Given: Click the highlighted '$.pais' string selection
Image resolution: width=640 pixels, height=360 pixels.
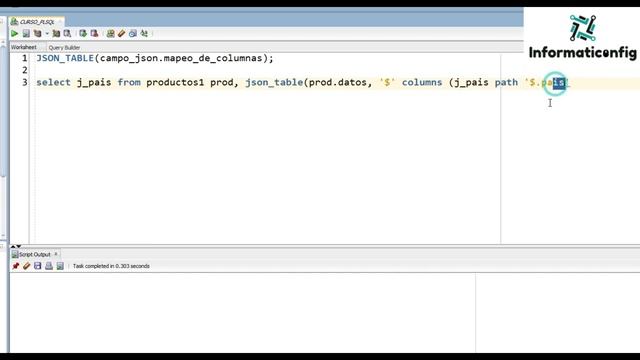Looking at the screenshot, I should pyautogui.click(x=559, y=83).
